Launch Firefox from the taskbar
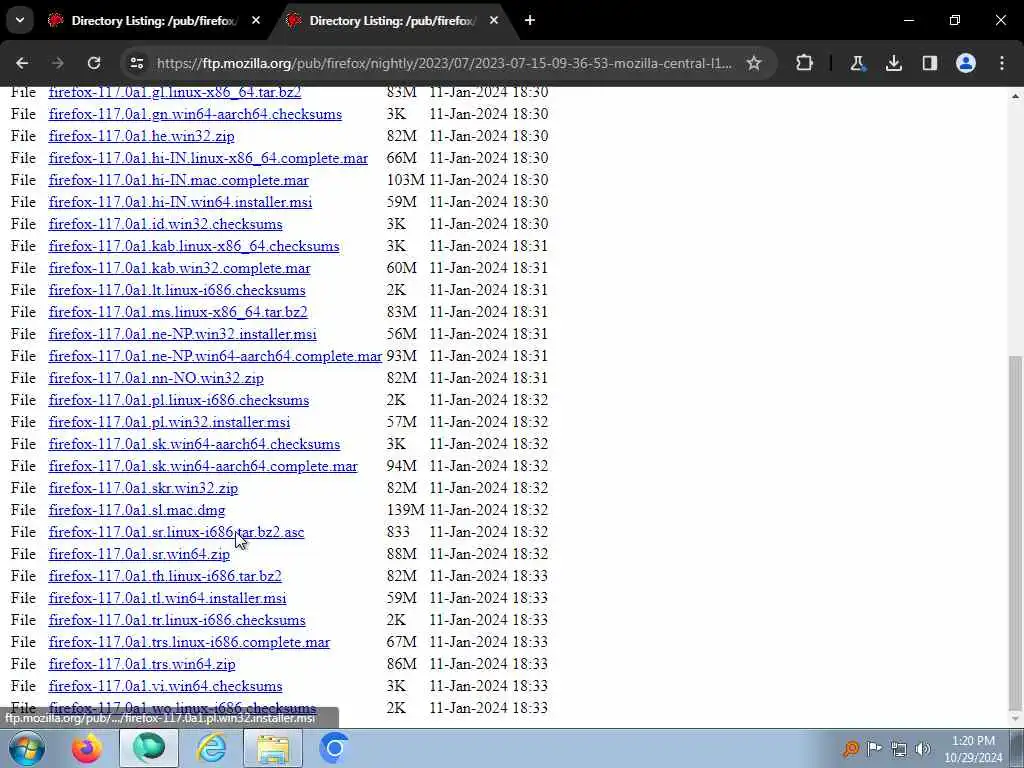Screen dimensions: 1024x768 [x=87, y=748]
